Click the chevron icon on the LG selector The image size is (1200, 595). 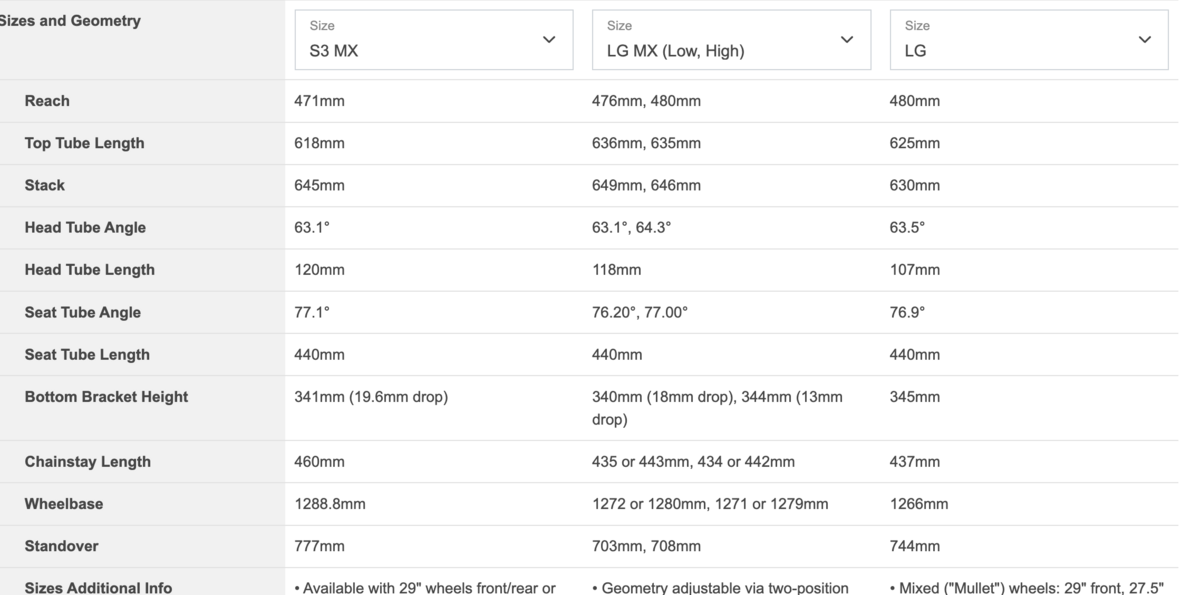(1144, 40)
